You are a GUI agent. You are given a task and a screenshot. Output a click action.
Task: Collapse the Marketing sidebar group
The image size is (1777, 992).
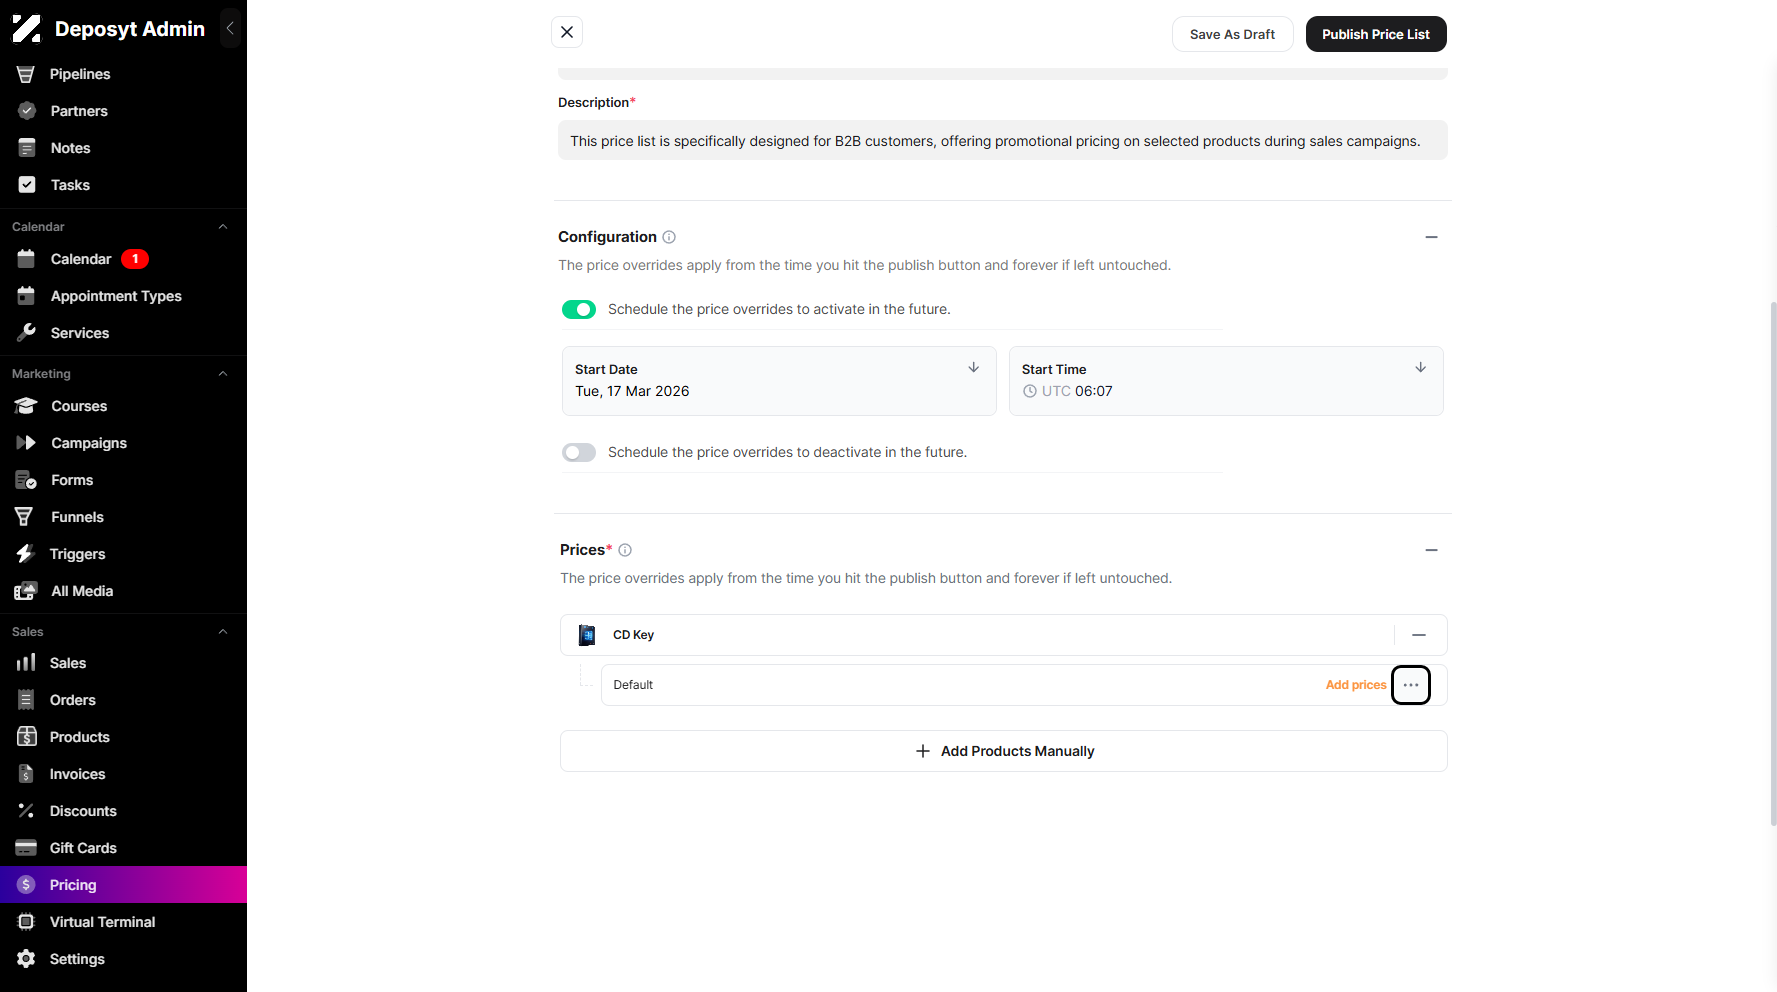(x=223, y=374)
